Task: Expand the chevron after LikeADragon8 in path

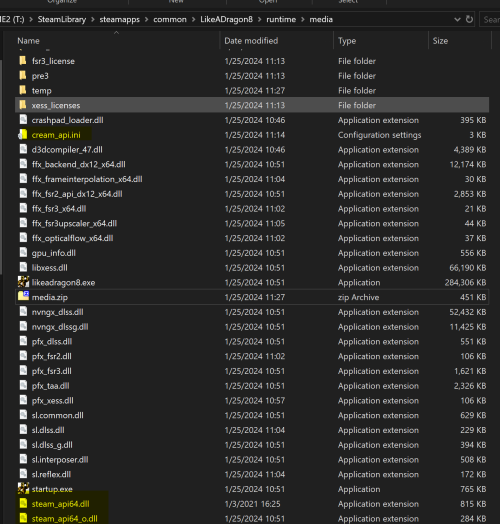Action: coord(259,19)
